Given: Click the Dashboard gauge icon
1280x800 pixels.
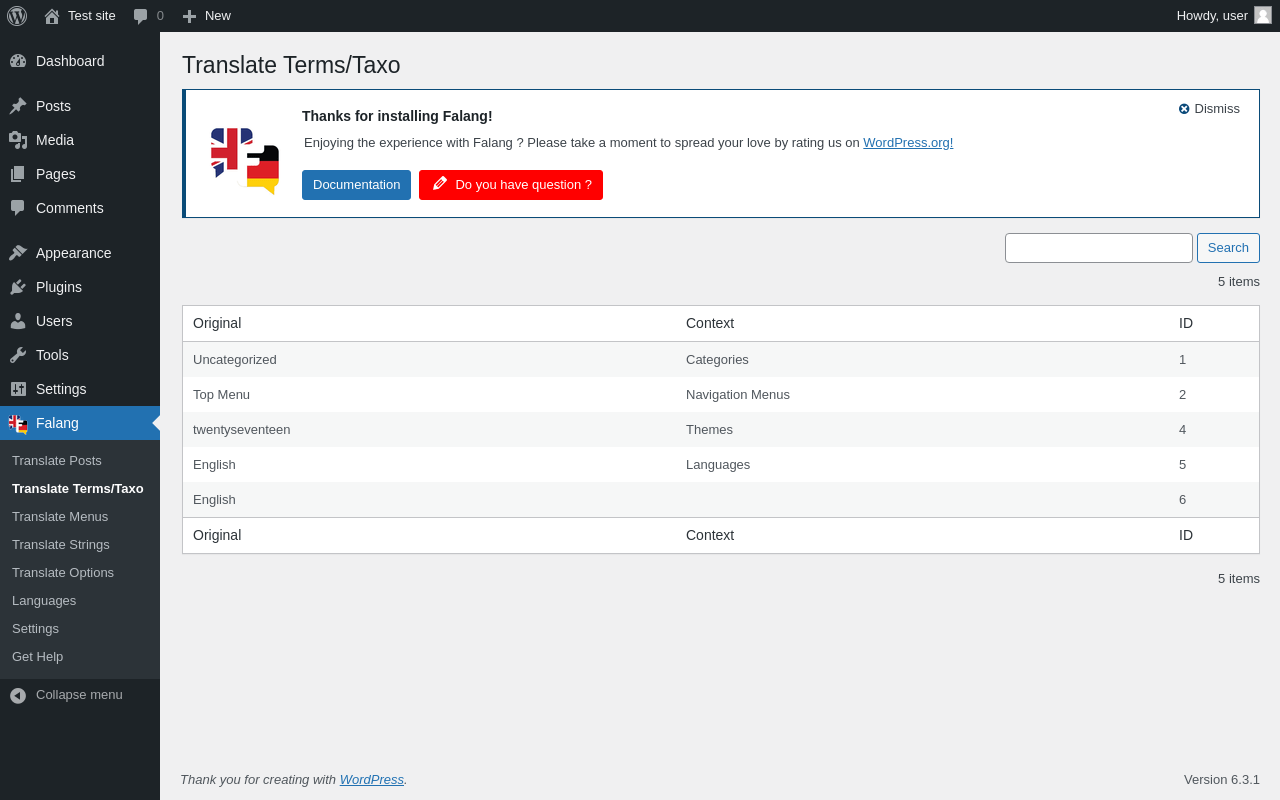Looking at the screenshot, I should [x=18, y=61].
